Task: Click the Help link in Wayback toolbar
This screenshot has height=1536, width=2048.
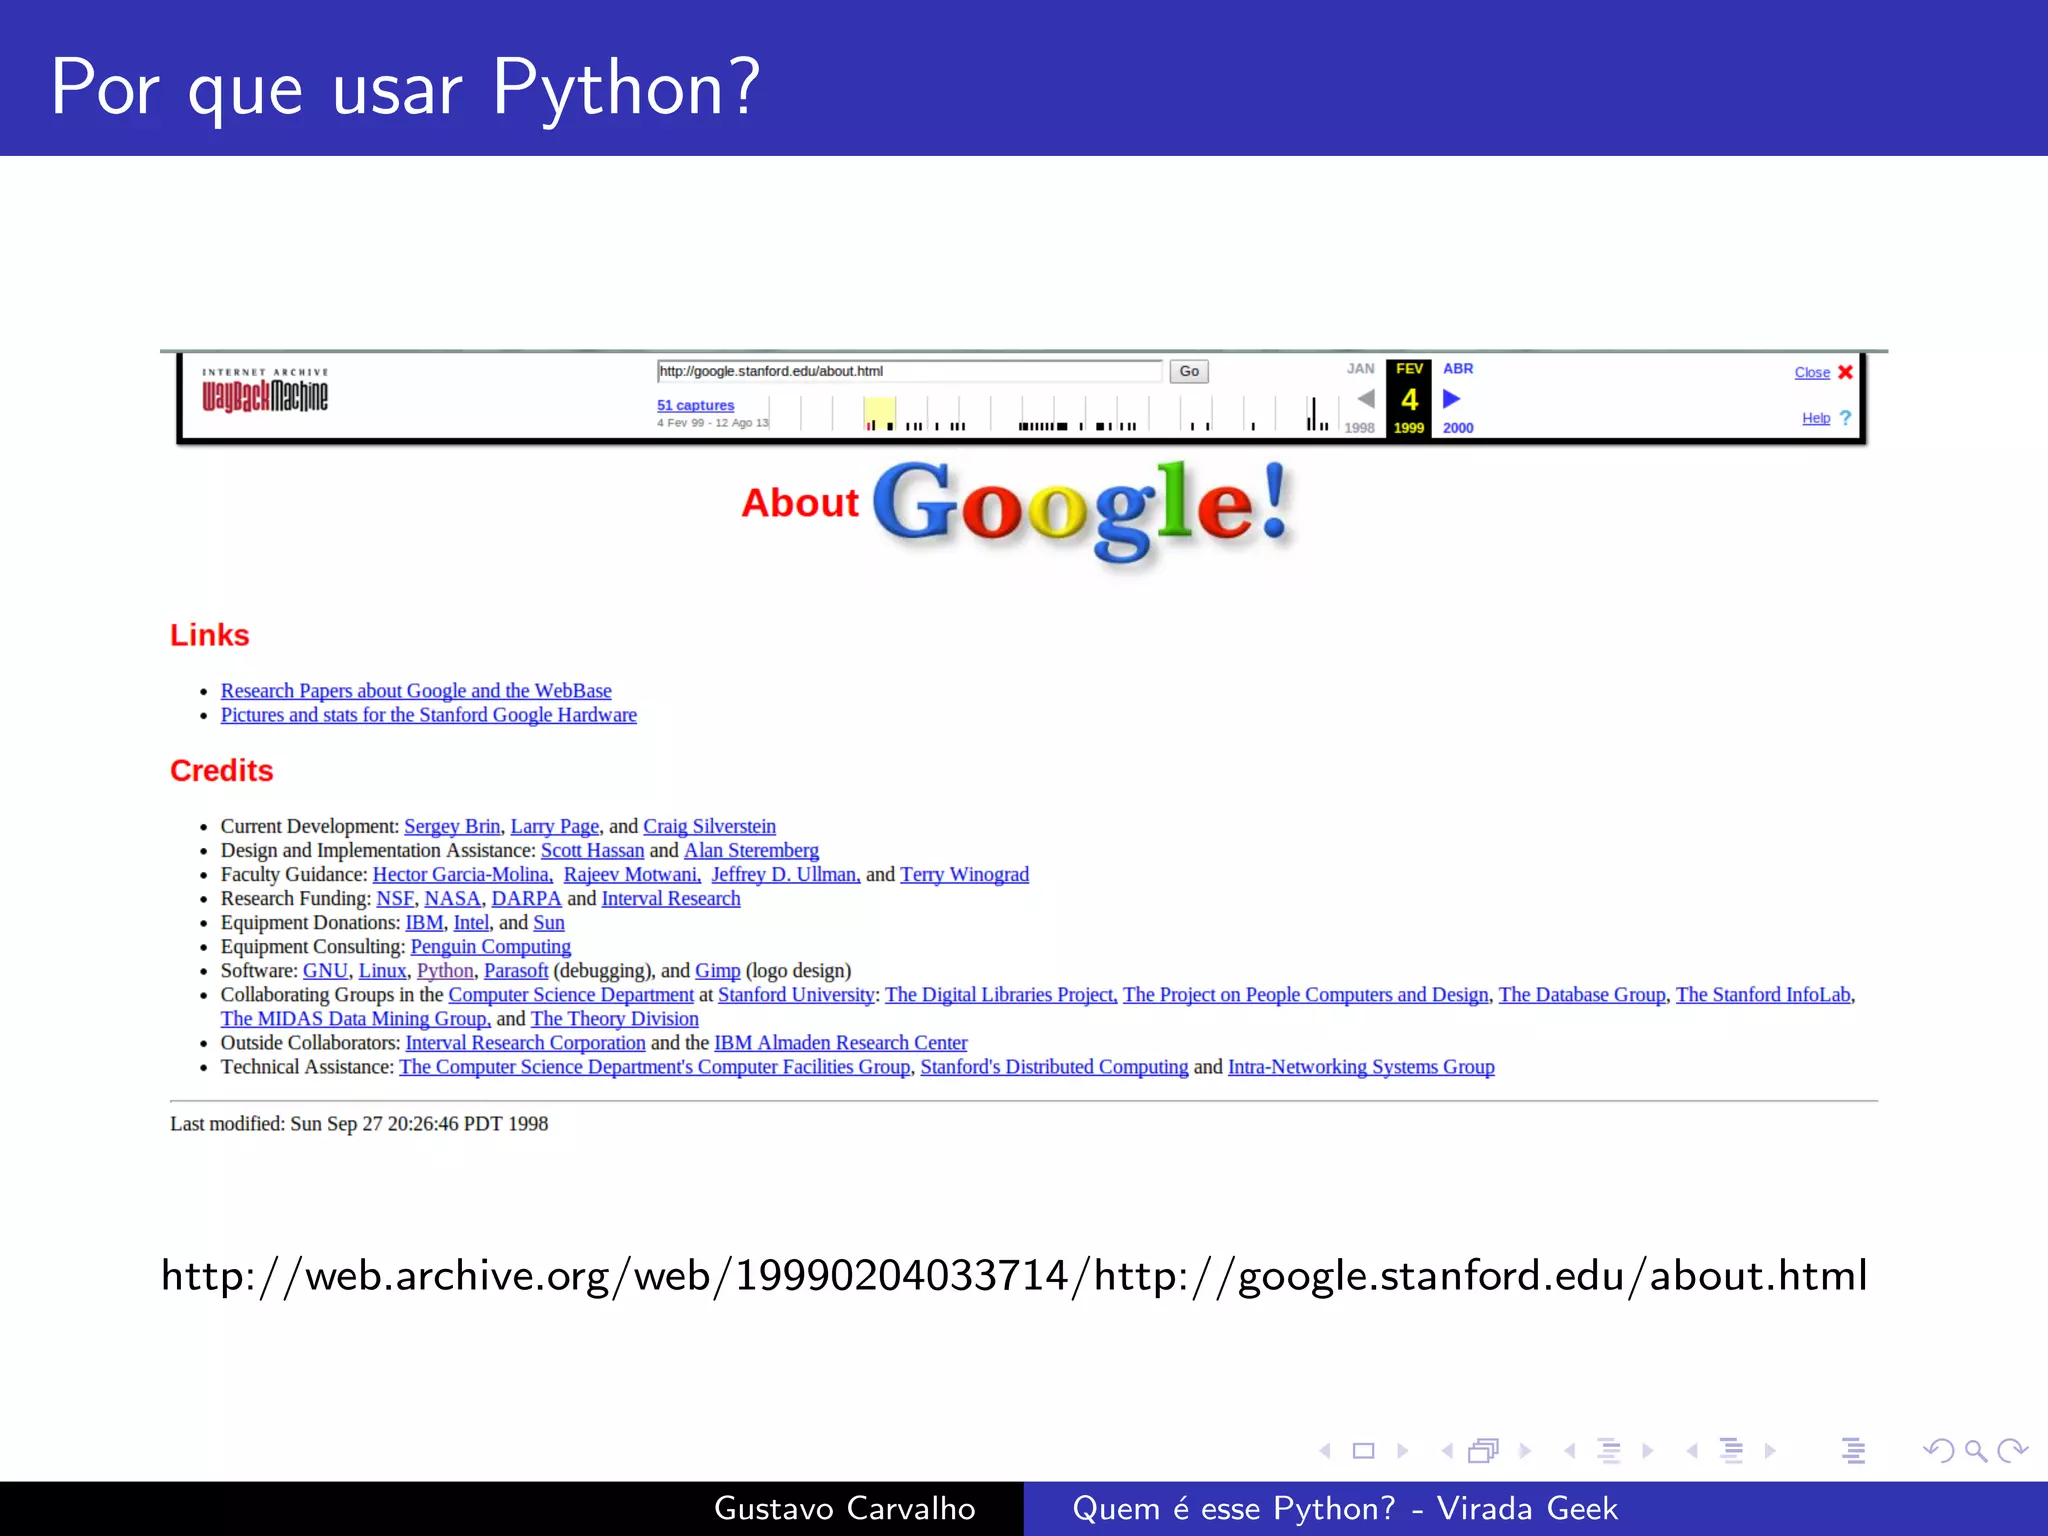Action: 1816,418
